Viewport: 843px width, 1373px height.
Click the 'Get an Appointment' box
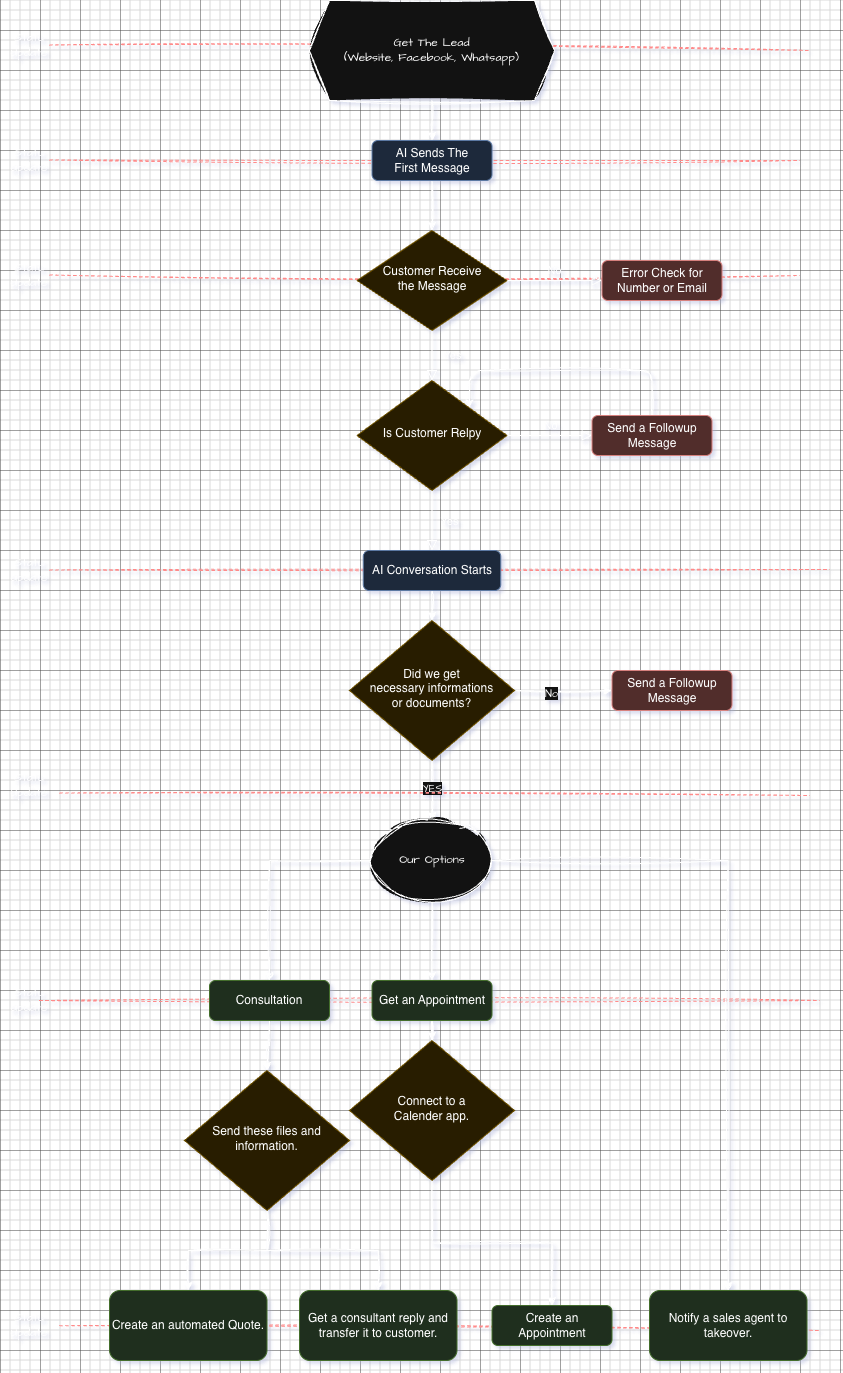[x=432, y=1000]
